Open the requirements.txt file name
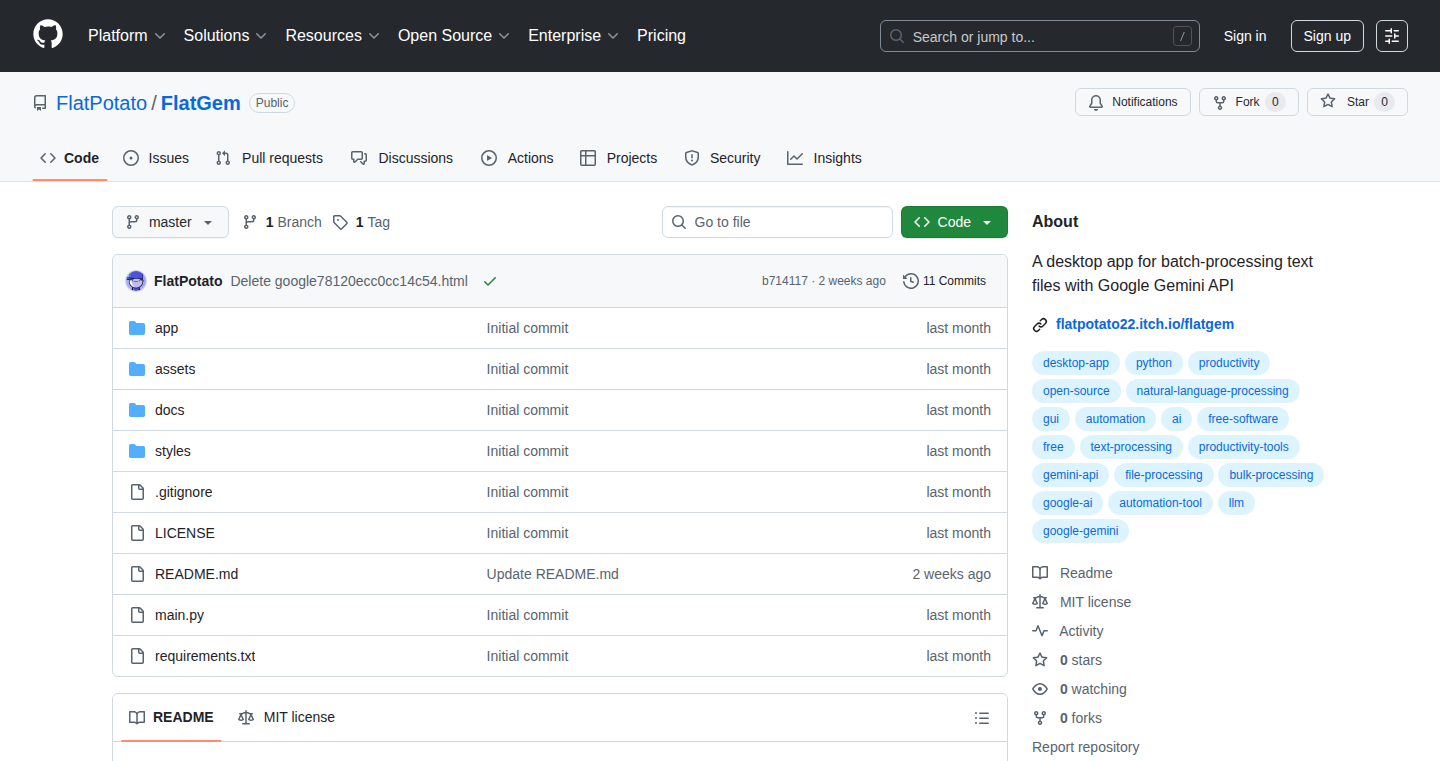 click(x=205, y=656)
